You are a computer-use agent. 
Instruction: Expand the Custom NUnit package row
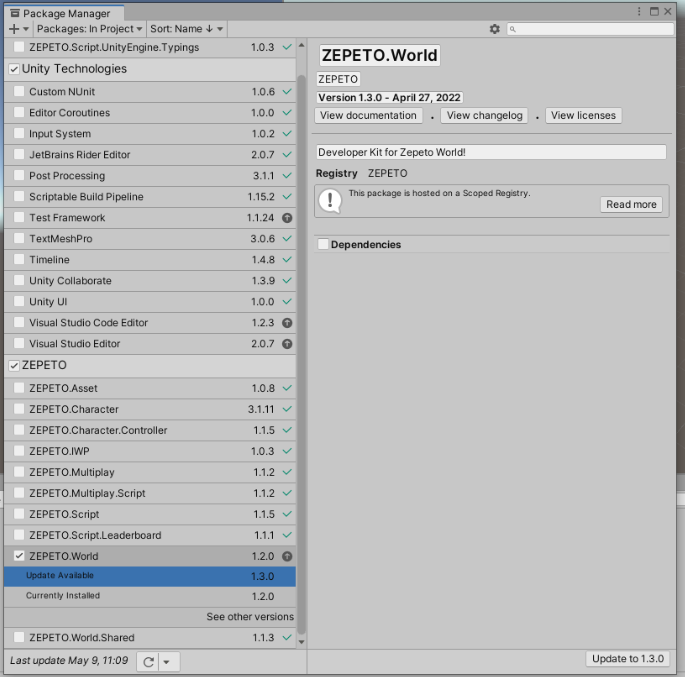[x=19, y=92]
